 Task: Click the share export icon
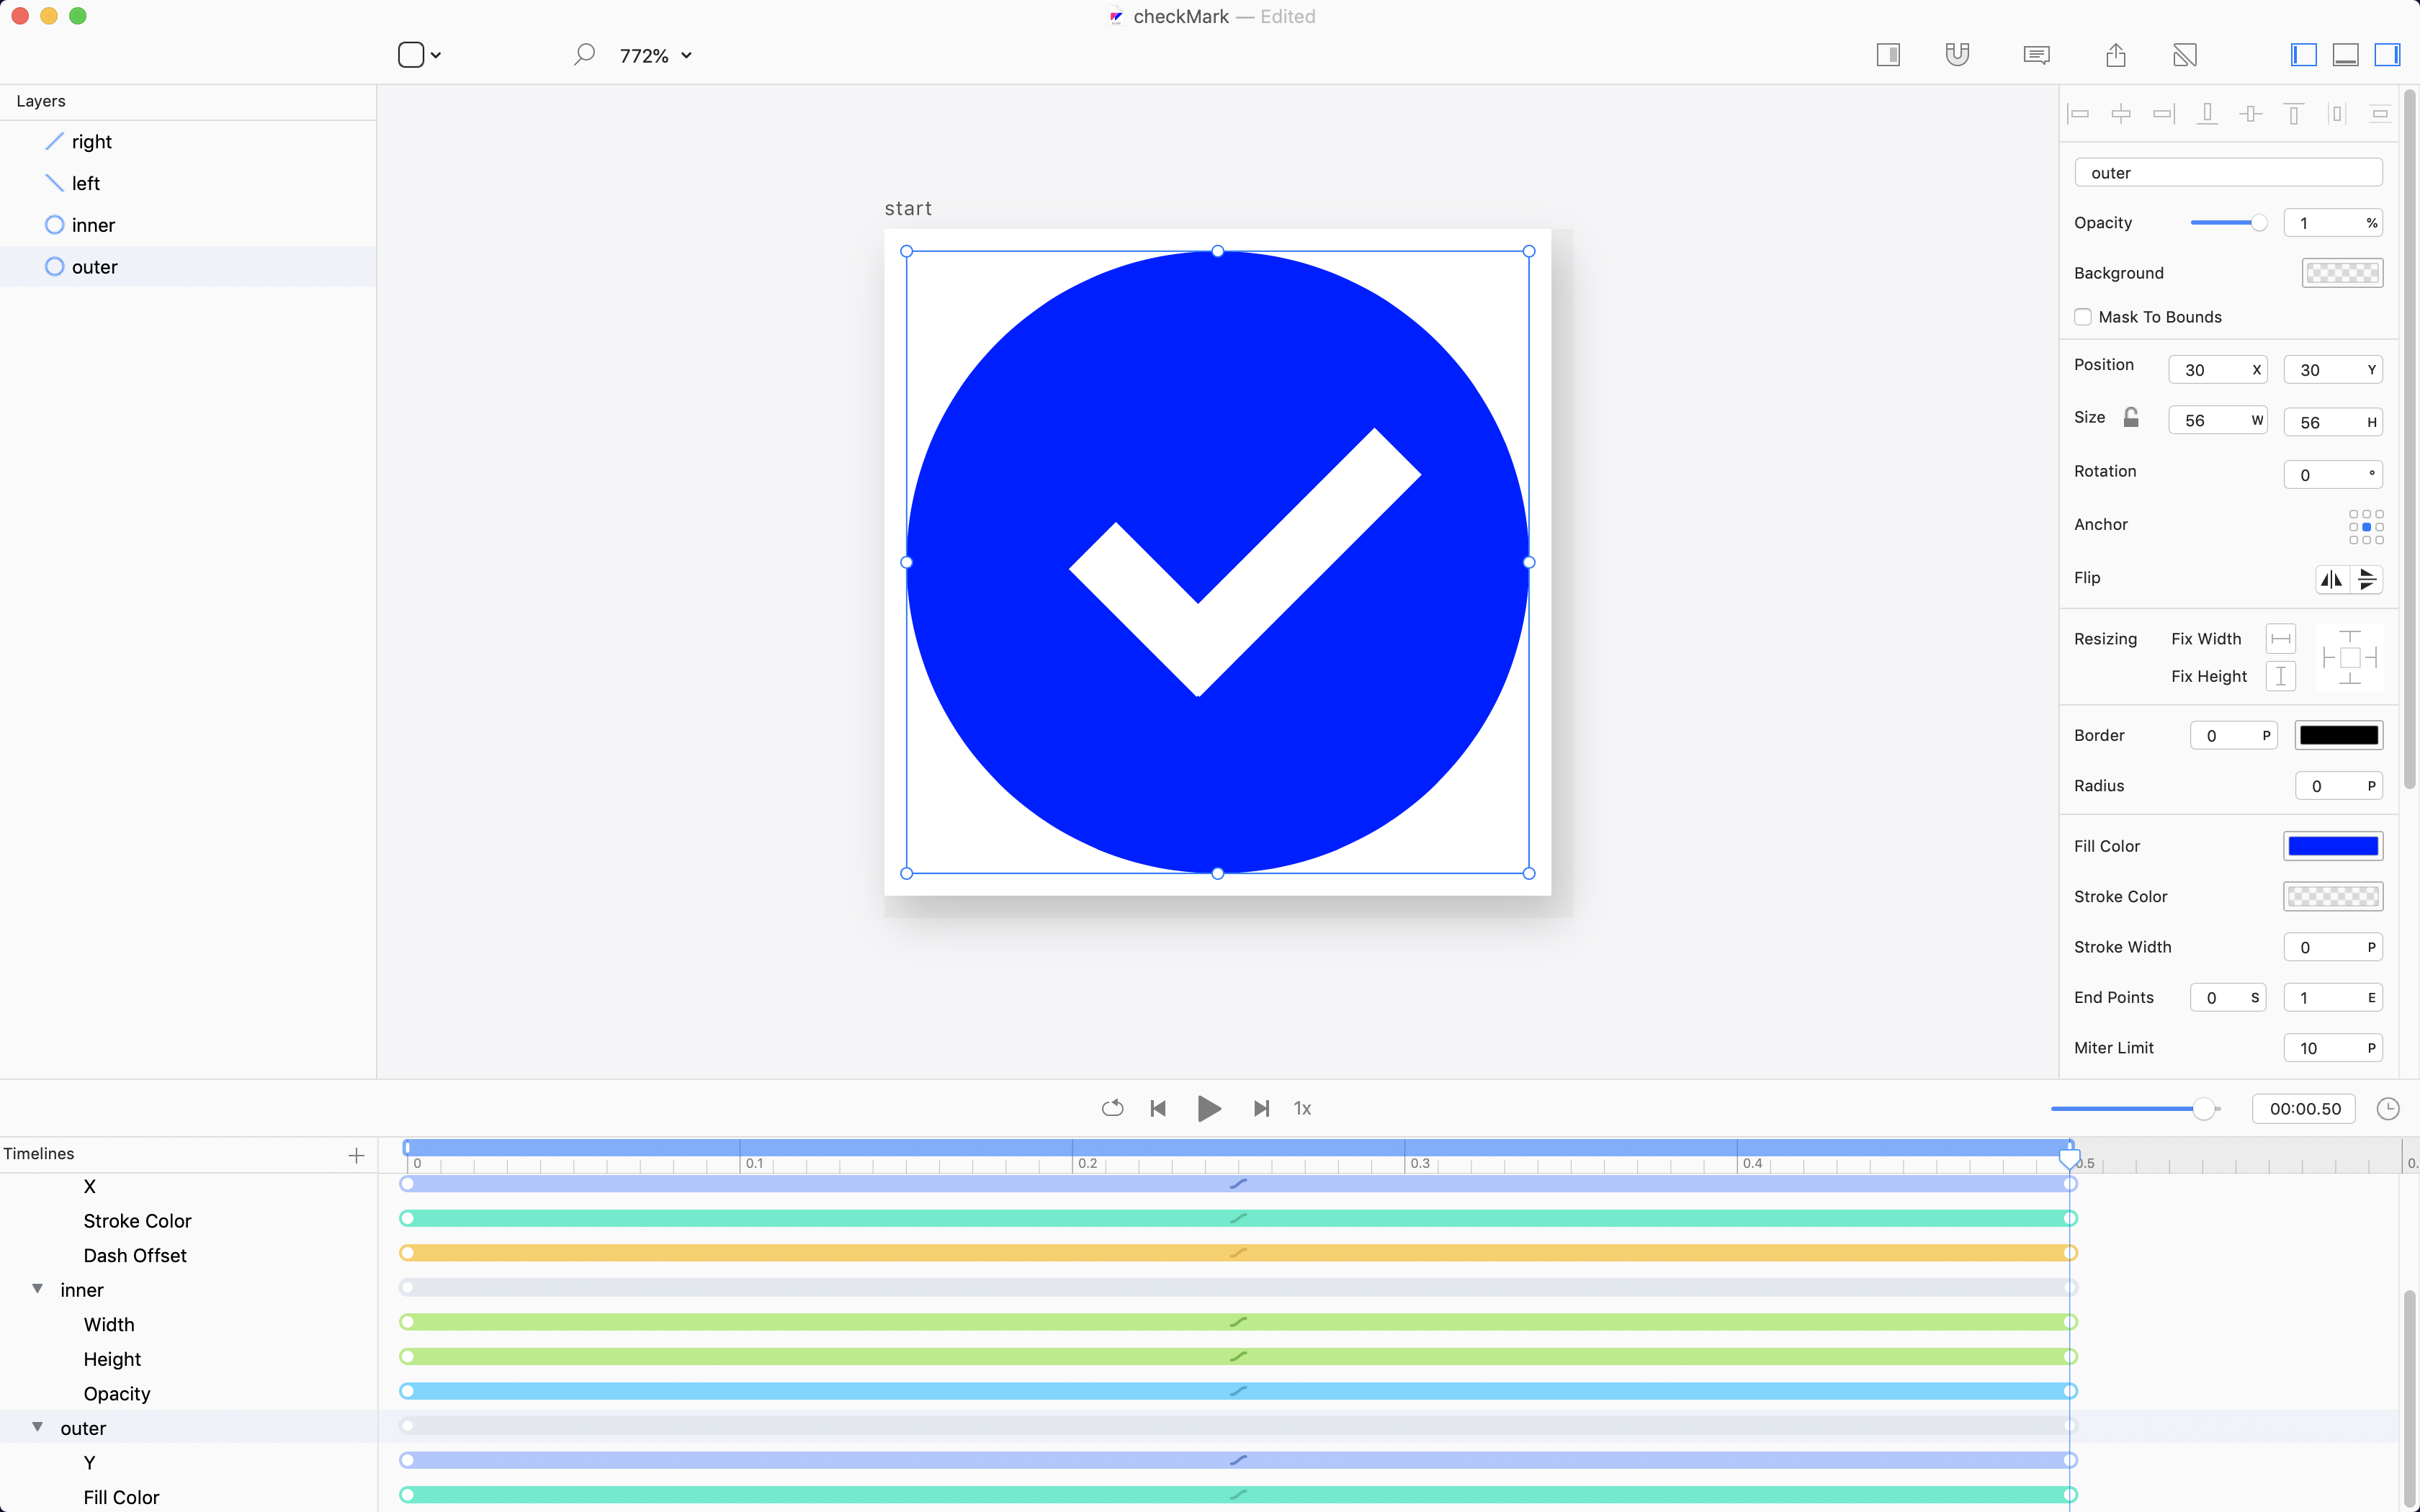(x=2115, y=55)
